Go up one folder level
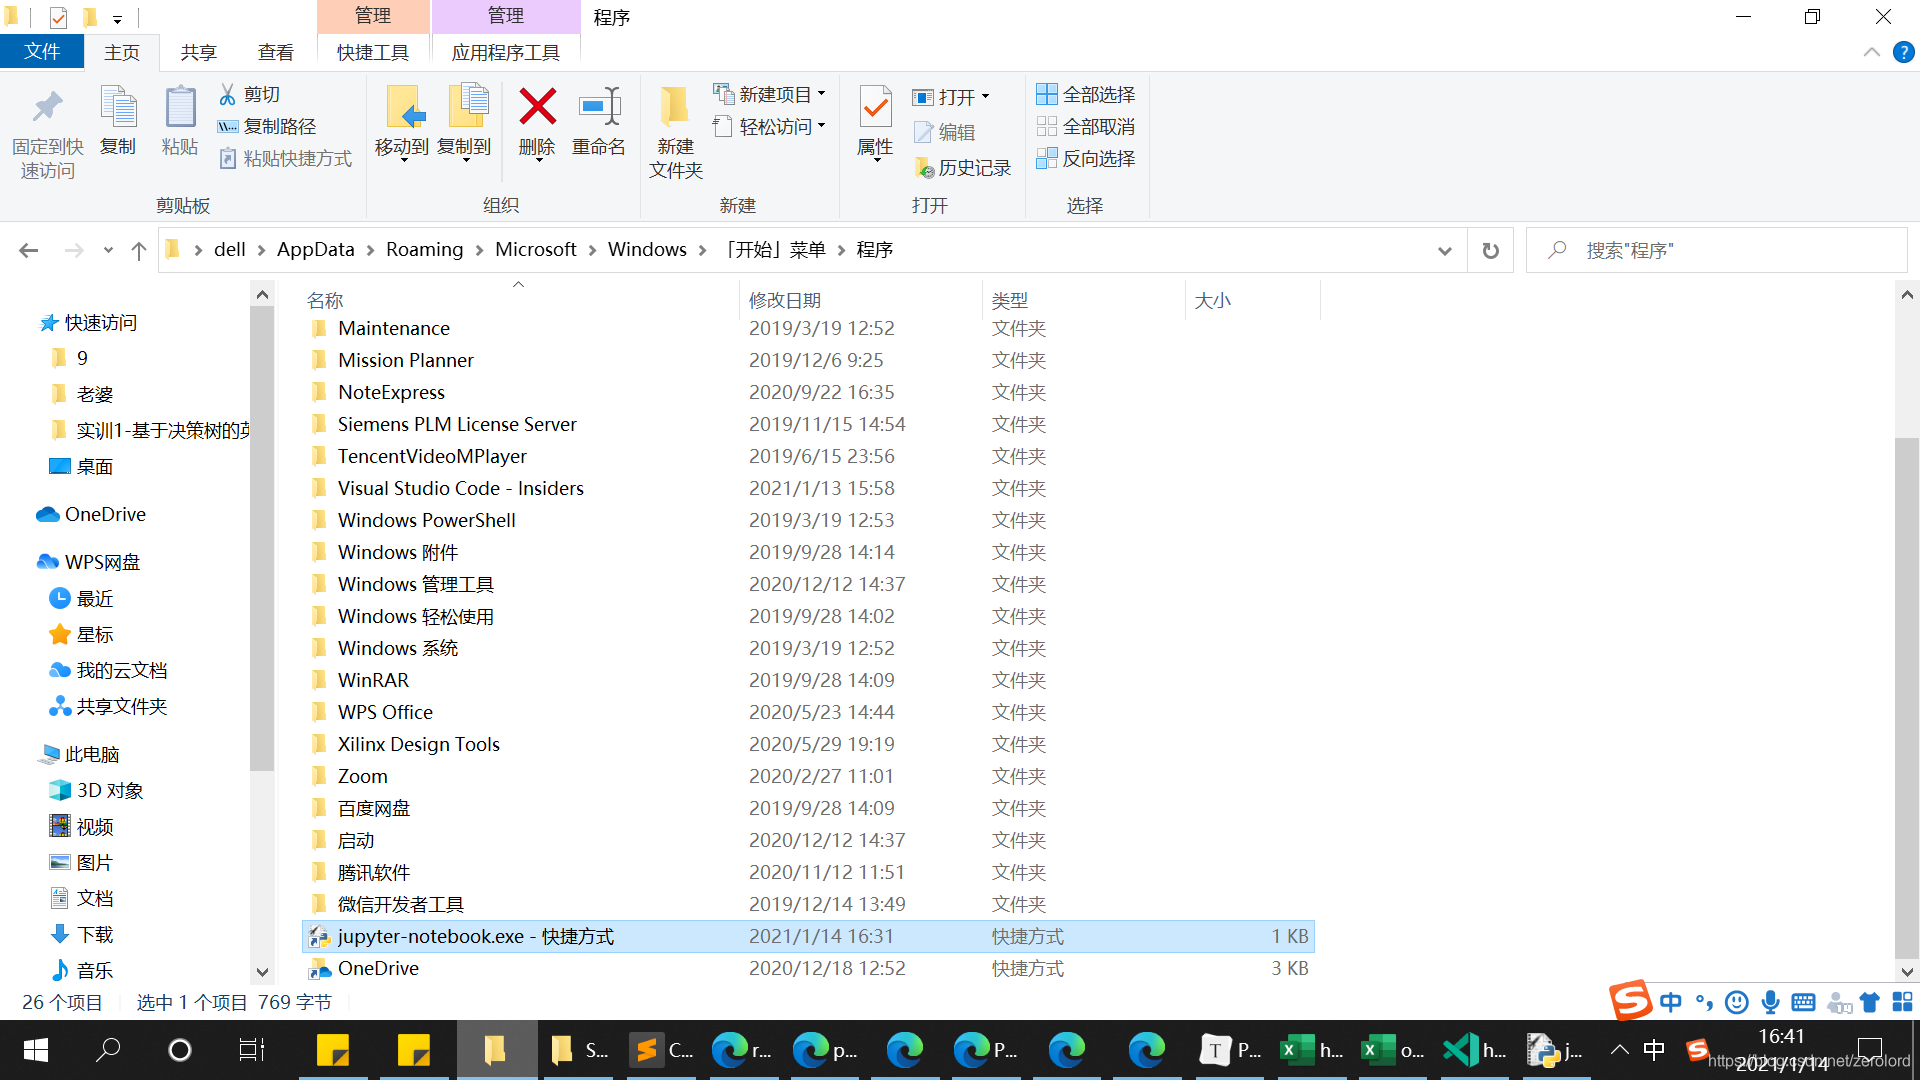1920x1080 pixels. [x=139, y=250]
